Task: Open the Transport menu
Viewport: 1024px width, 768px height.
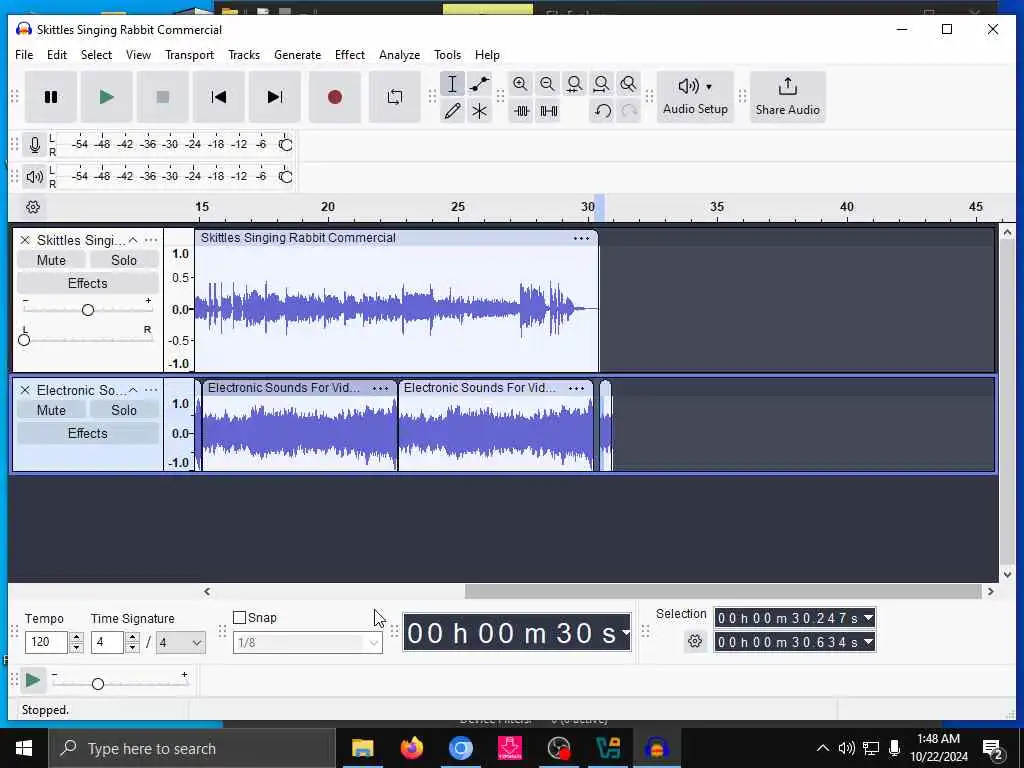Action: pos(189,55)
